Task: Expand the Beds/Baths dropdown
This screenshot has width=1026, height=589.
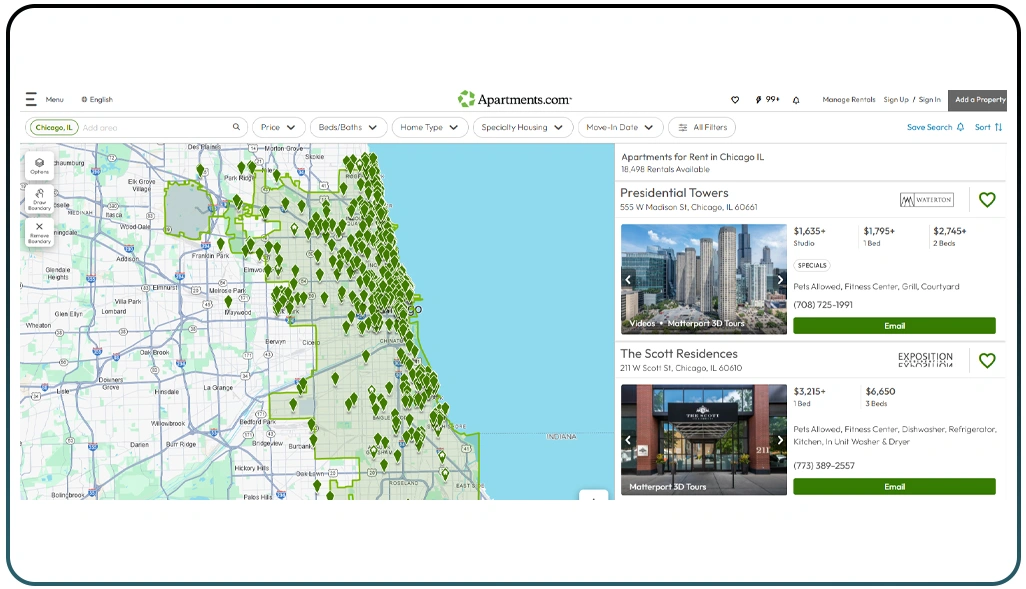Action: (x=348, y=127)
